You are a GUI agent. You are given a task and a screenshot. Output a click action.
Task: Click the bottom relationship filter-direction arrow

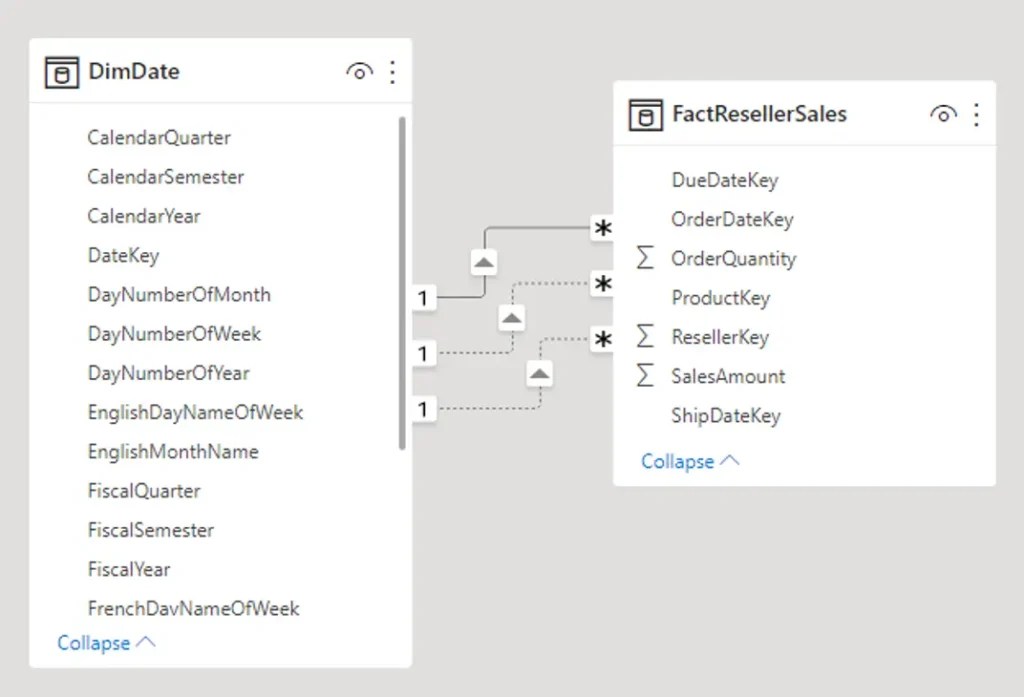tap(538, 372)
